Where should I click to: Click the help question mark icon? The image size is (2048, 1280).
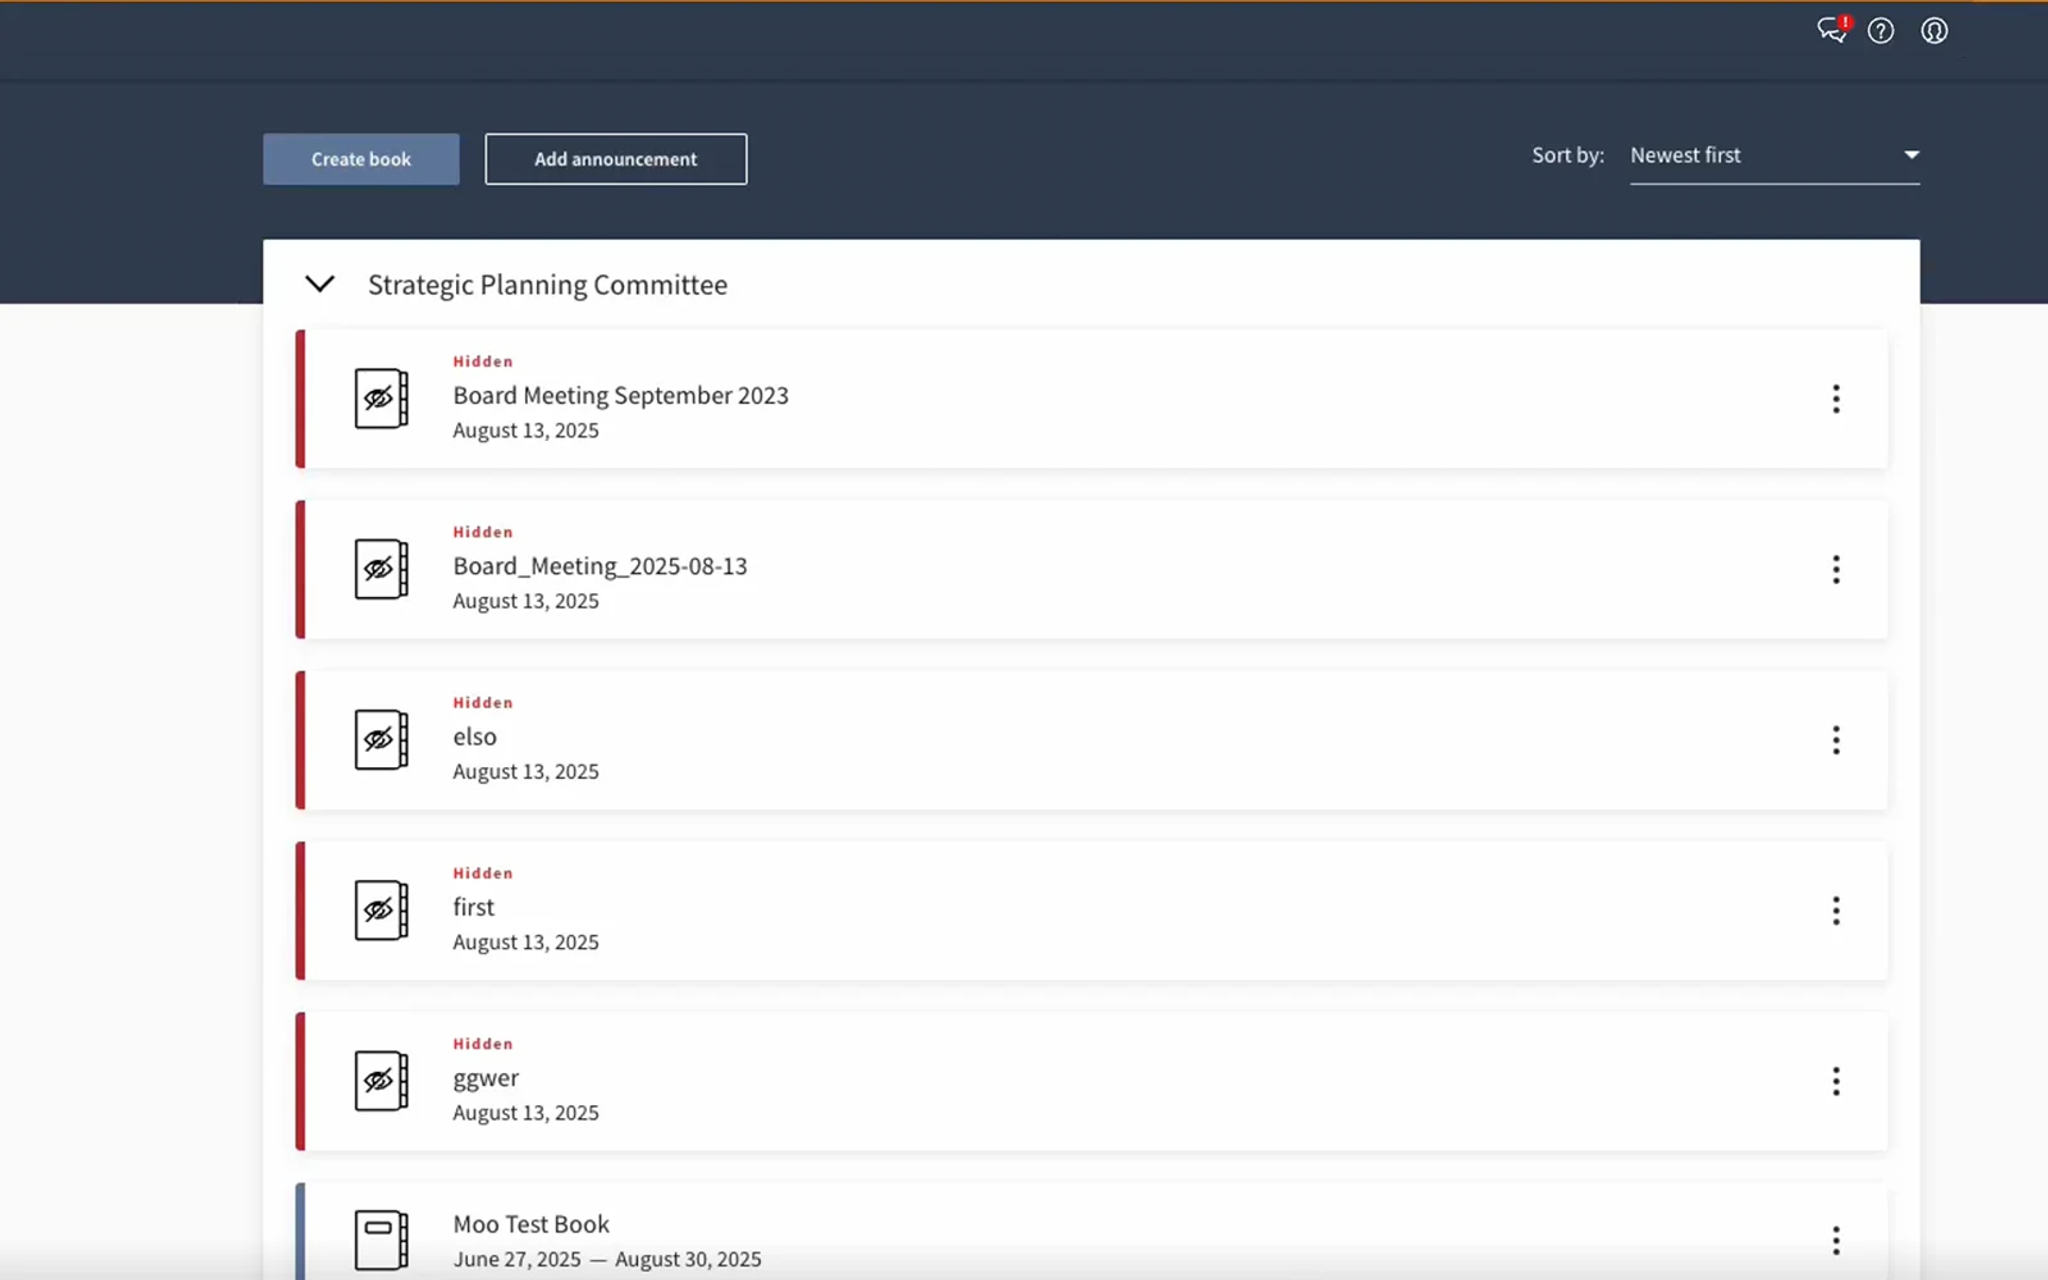coord(1881,31)
